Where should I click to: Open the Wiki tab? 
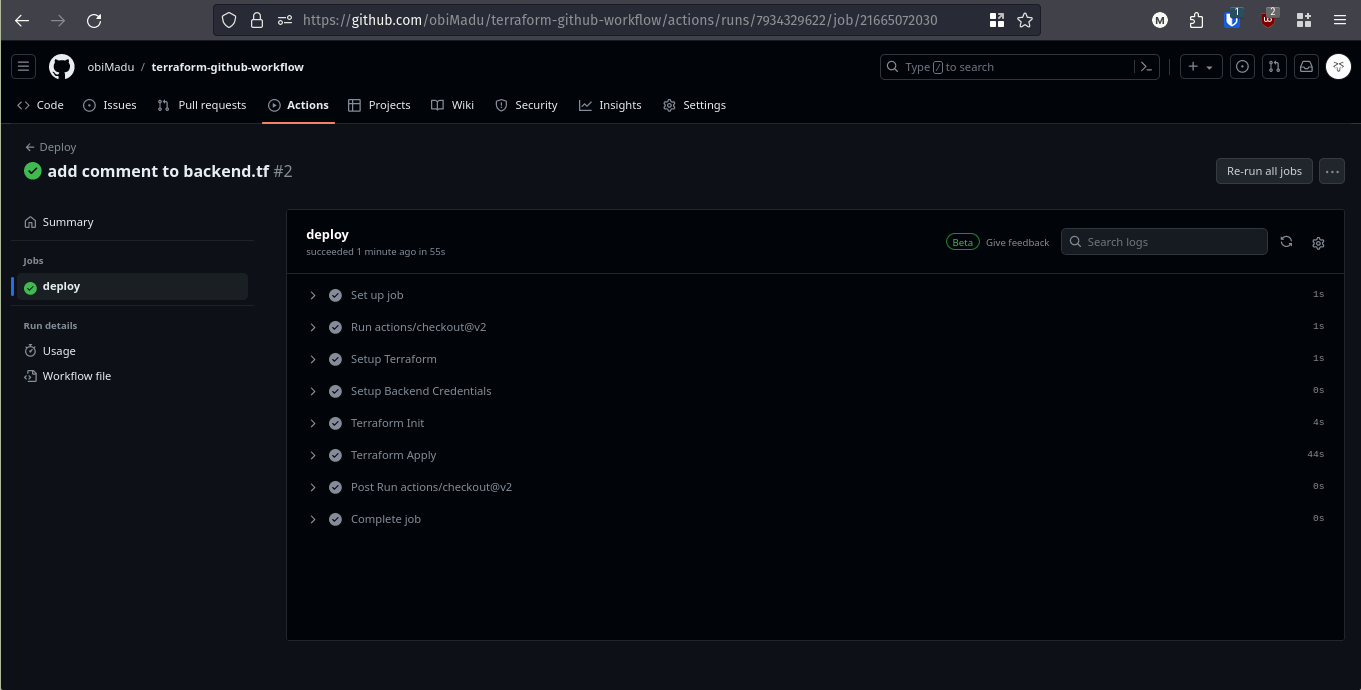pyautogui.click(x=452, y=105)
